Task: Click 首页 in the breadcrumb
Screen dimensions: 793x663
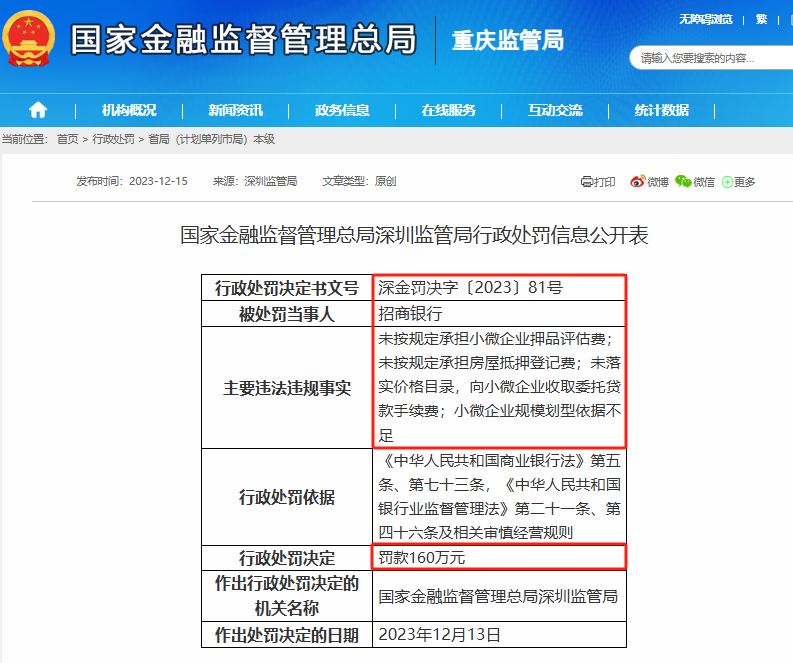Action: click(x=68, y=139)
